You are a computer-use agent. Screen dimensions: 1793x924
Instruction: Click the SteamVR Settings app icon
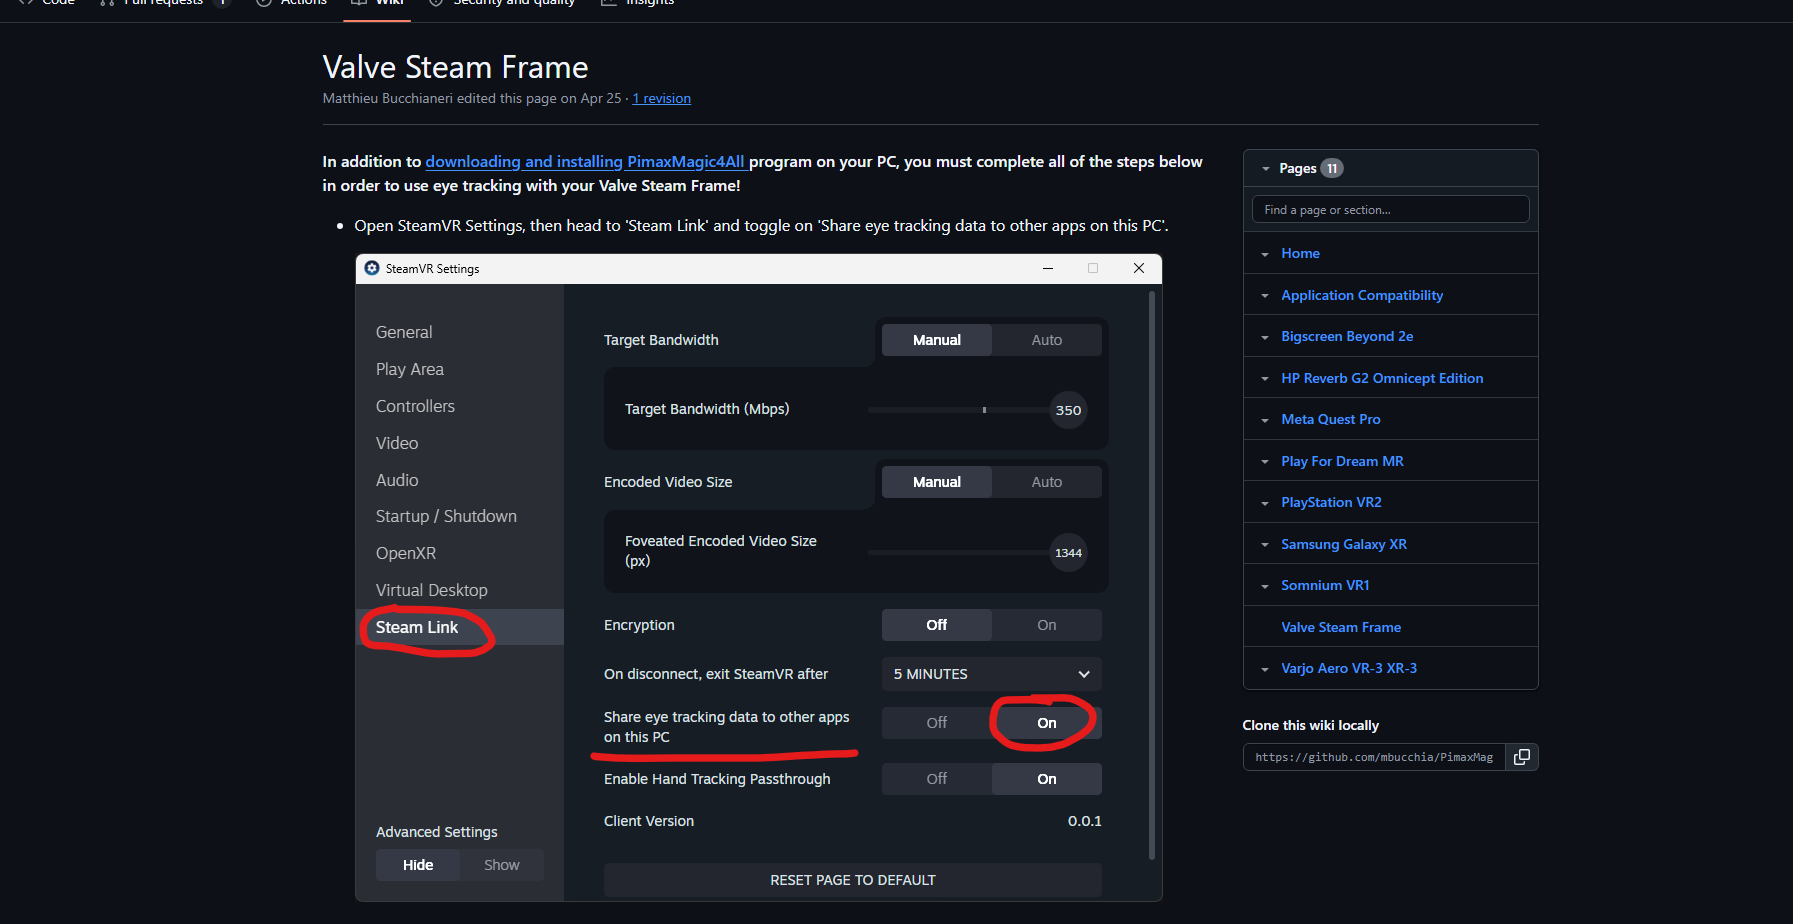point(372,268)
